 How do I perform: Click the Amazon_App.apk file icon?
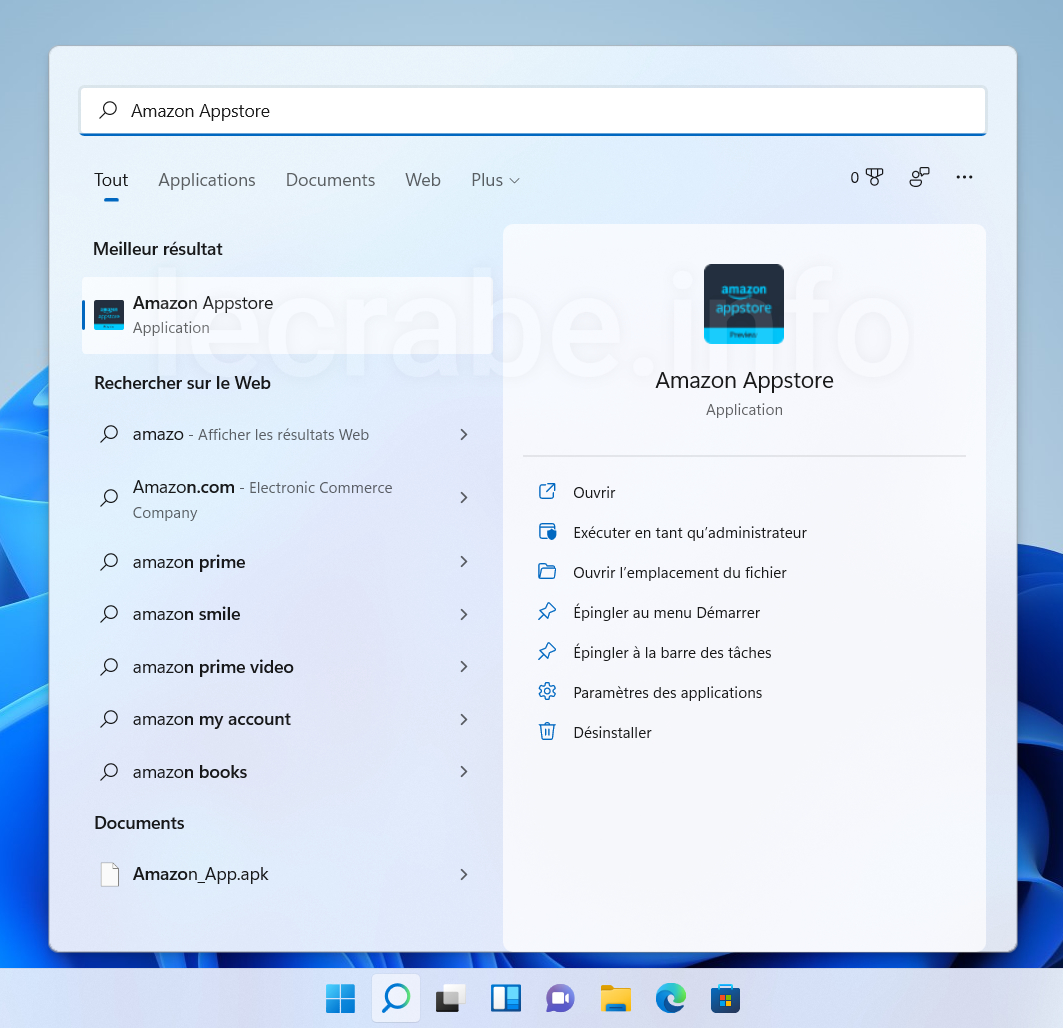110,874
